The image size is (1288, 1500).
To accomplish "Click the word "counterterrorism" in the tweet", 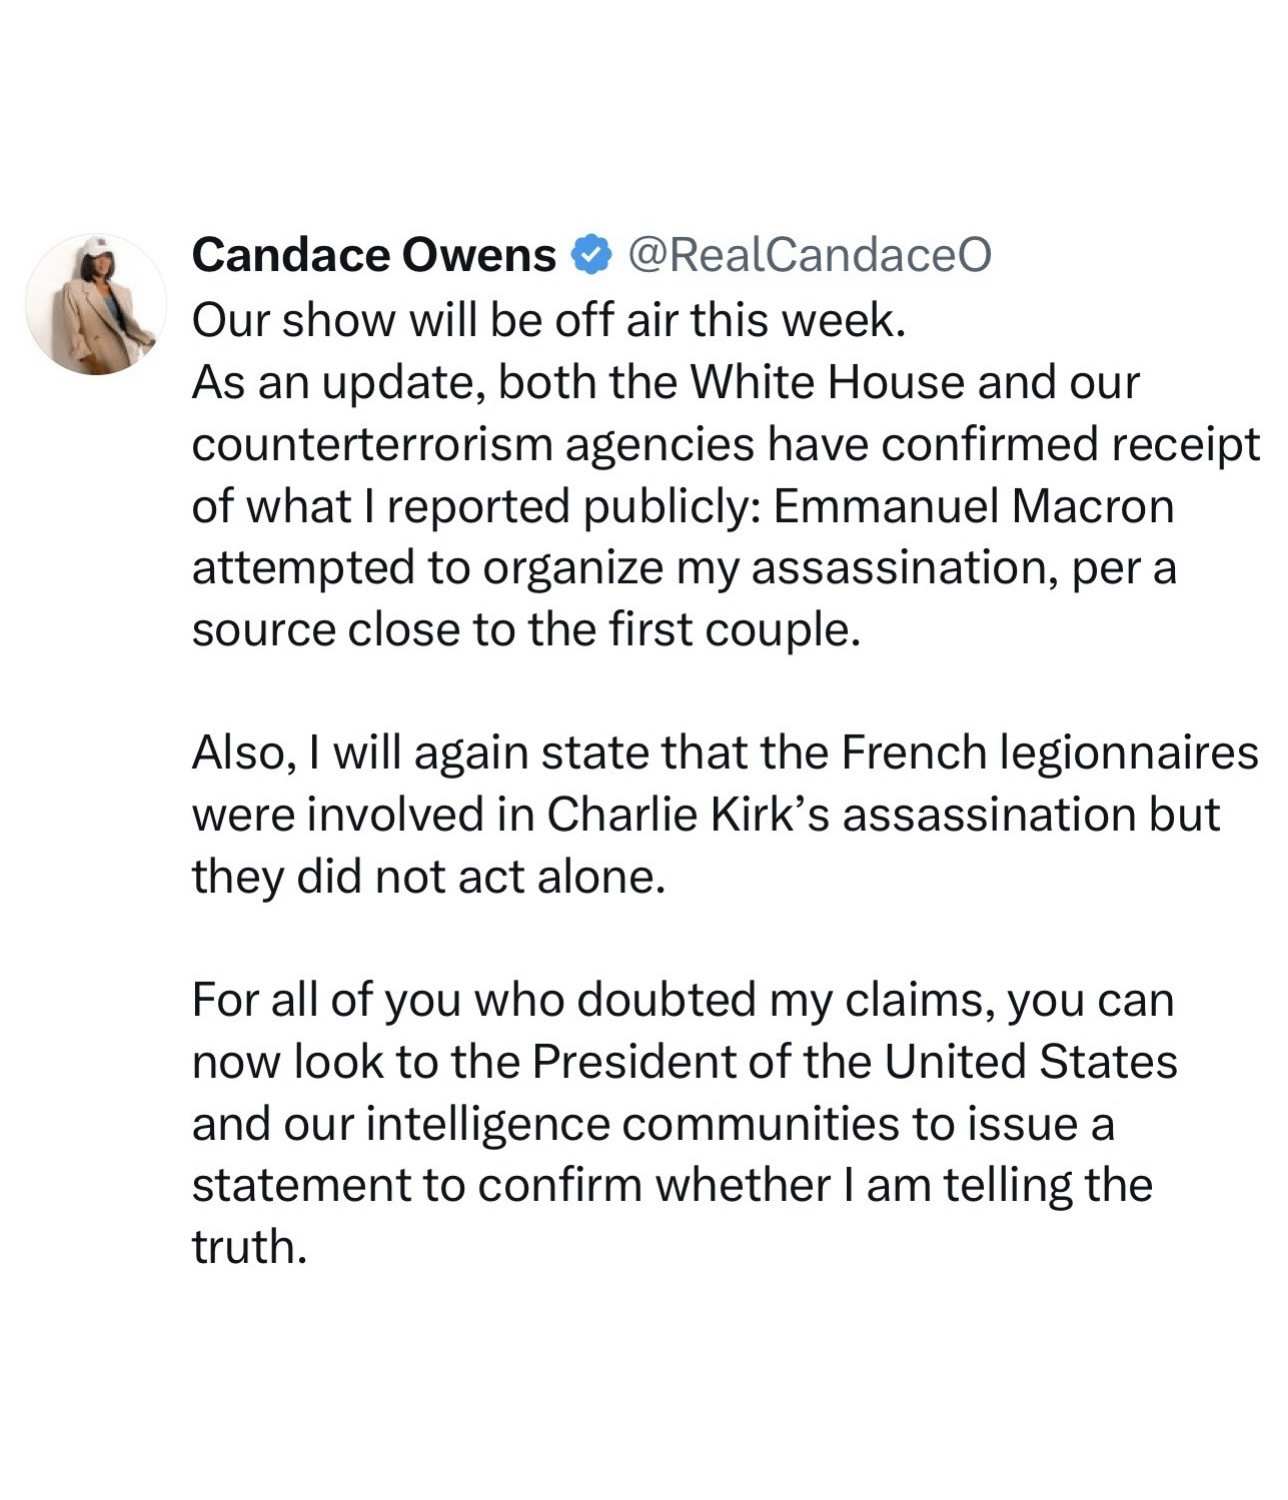I will (x=371, y=445).
